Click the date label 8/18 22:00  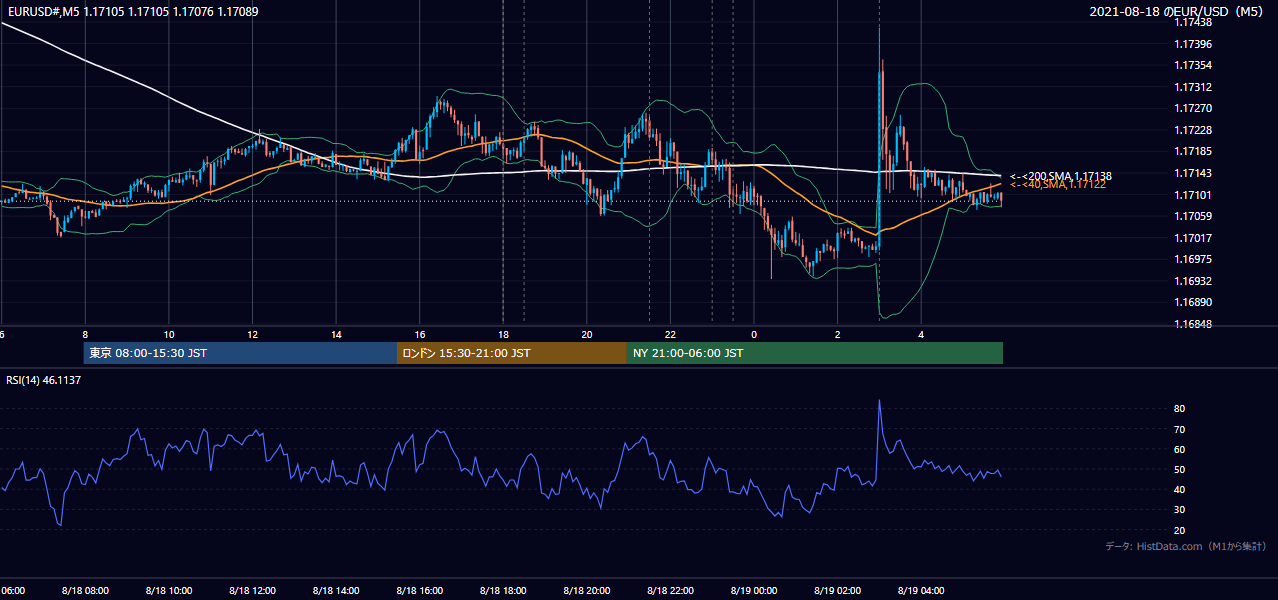[x=670, y=590]
